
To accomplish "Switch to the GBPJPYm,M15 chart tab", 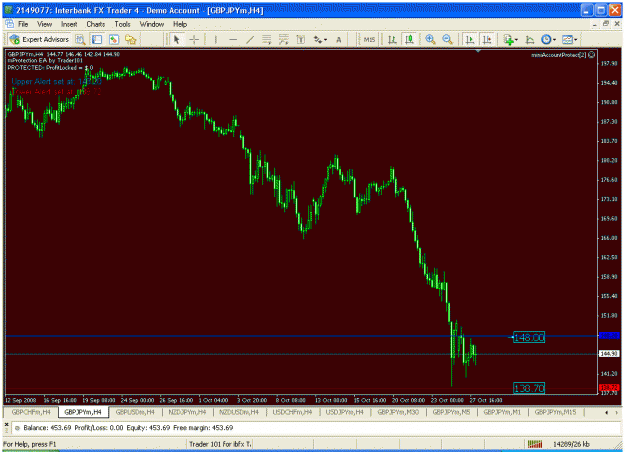I will coord(555,412).
